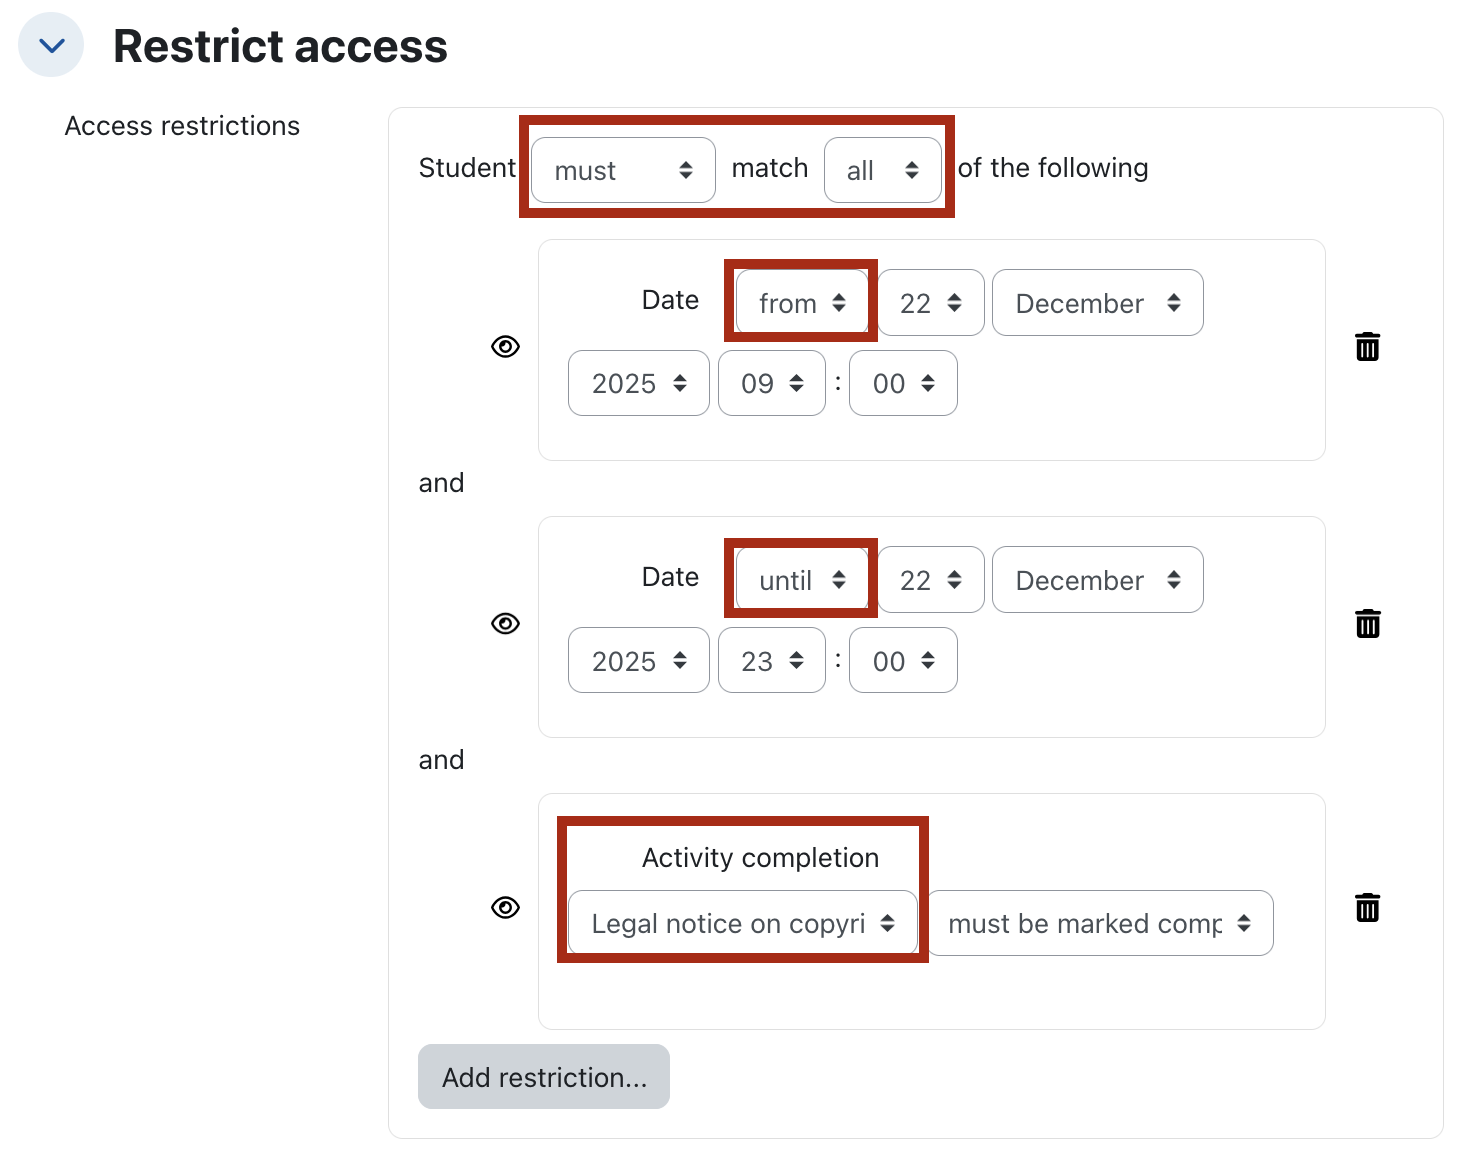Open the 'until' date direction dropdown
The height and width of the screenshot is (1156, 1462).
[801, 580]
